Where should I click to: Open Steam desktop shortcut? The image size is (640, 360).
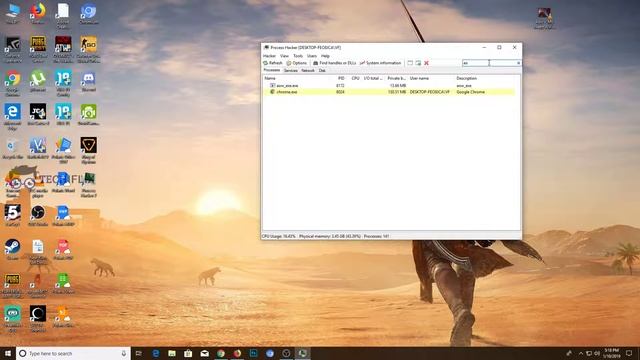point(13,250)
